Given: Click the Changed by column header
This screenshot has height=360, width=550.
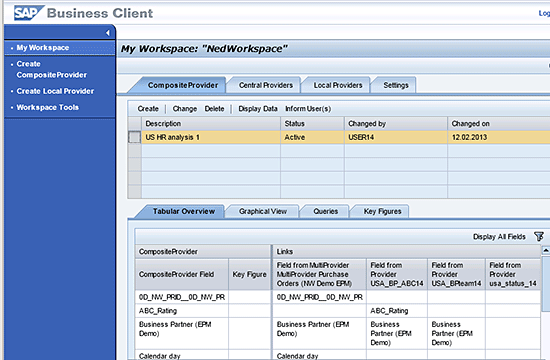Looking at the screenshot, I should (396, 124).
